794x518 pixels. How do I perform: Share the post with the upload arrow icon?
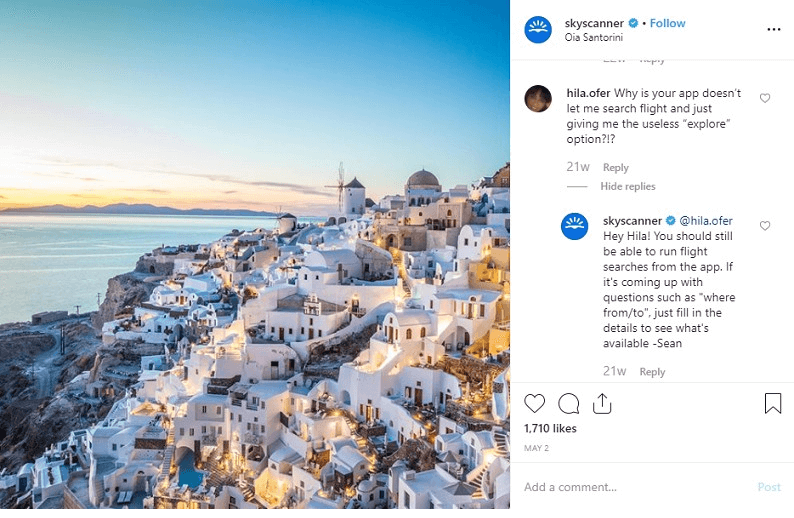[x=602, y=404]
